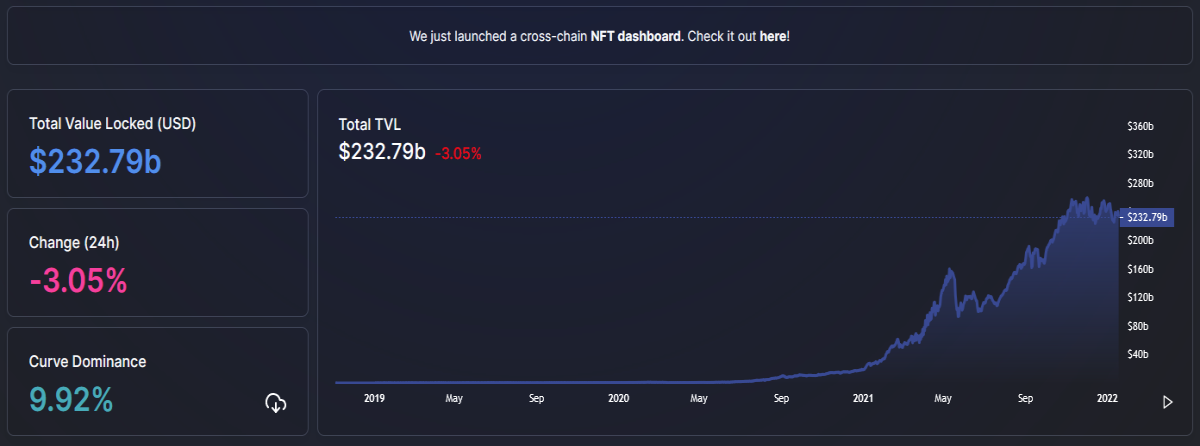Click the bold 'NFT dashboard' text
This screenshot has height=446, width=1200.
636,36
